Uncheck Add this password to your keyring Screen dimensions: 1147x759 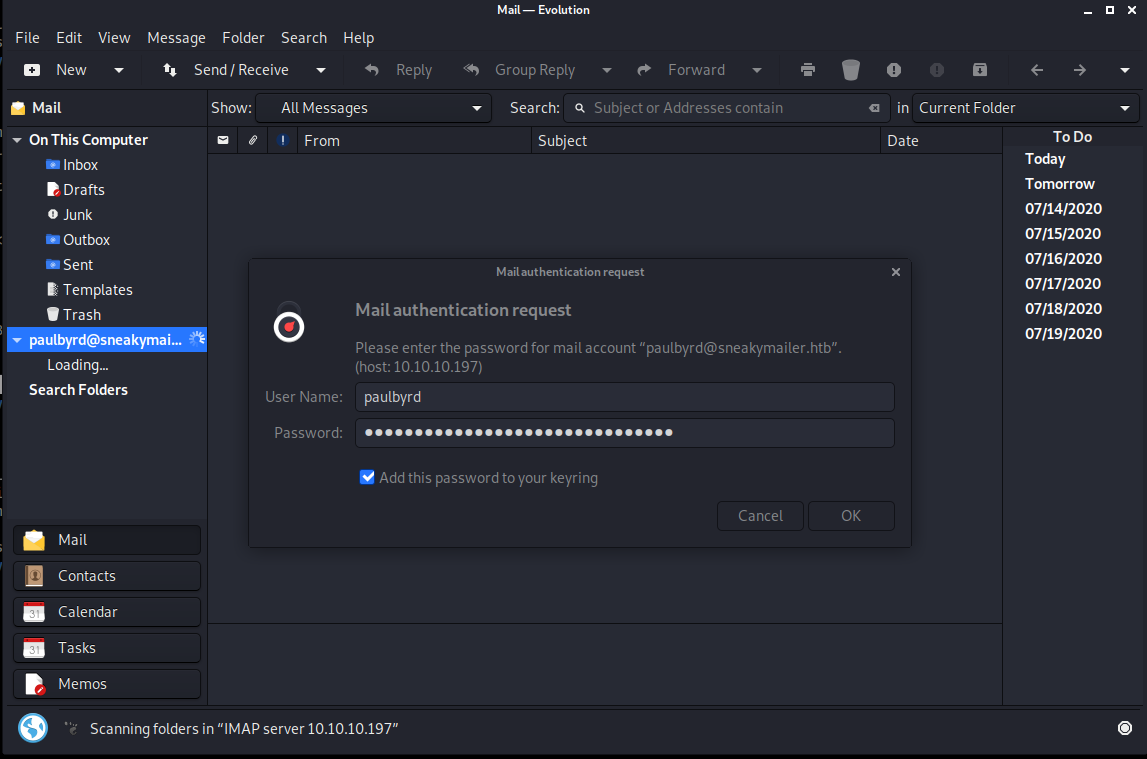coord(367,477)
